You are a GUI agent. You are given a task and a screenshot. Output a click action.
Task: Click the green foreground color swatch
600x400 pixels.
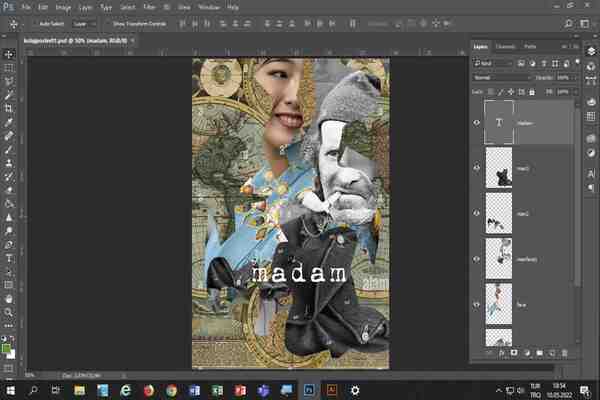[x=7, y=348]
